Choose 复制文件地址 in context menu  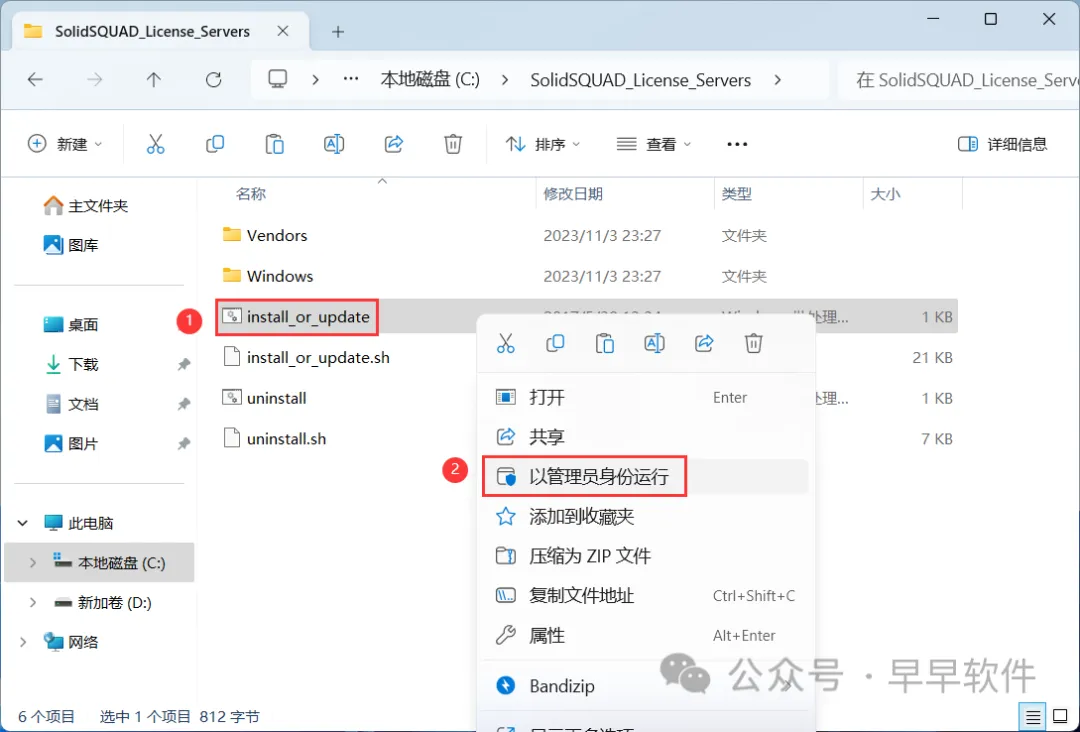[646, 596]
